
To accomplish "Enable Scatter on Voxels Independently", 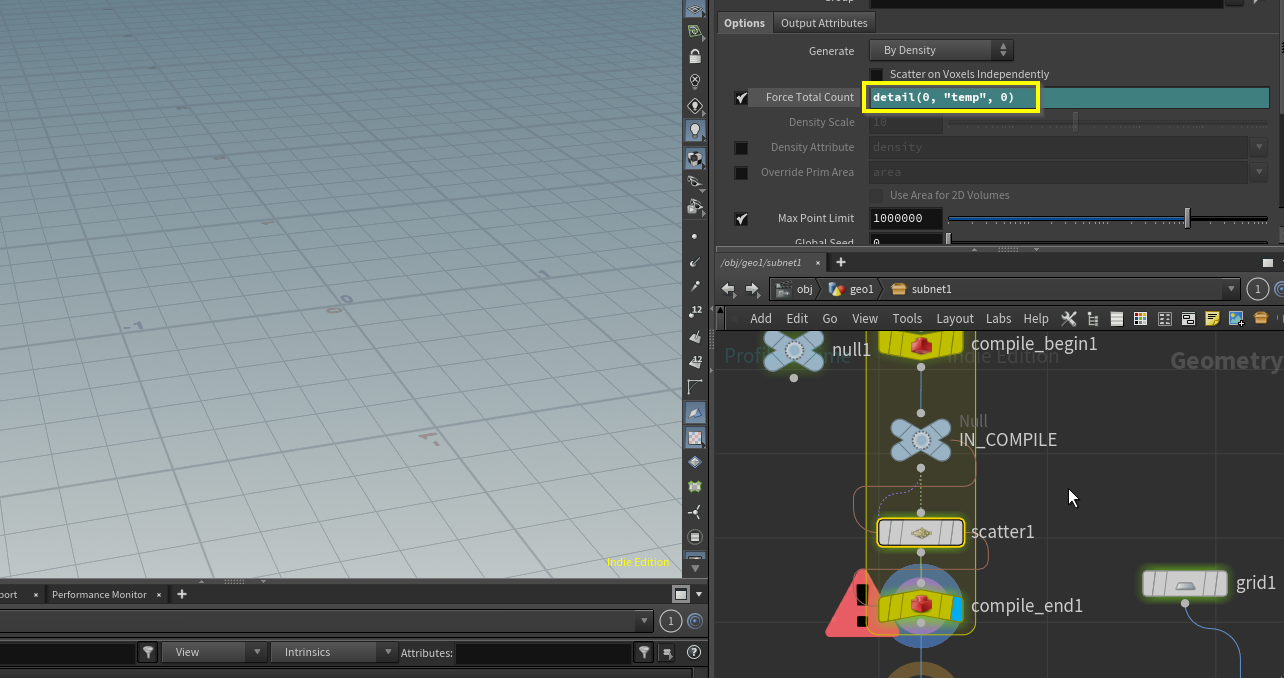I will [877, 75].
